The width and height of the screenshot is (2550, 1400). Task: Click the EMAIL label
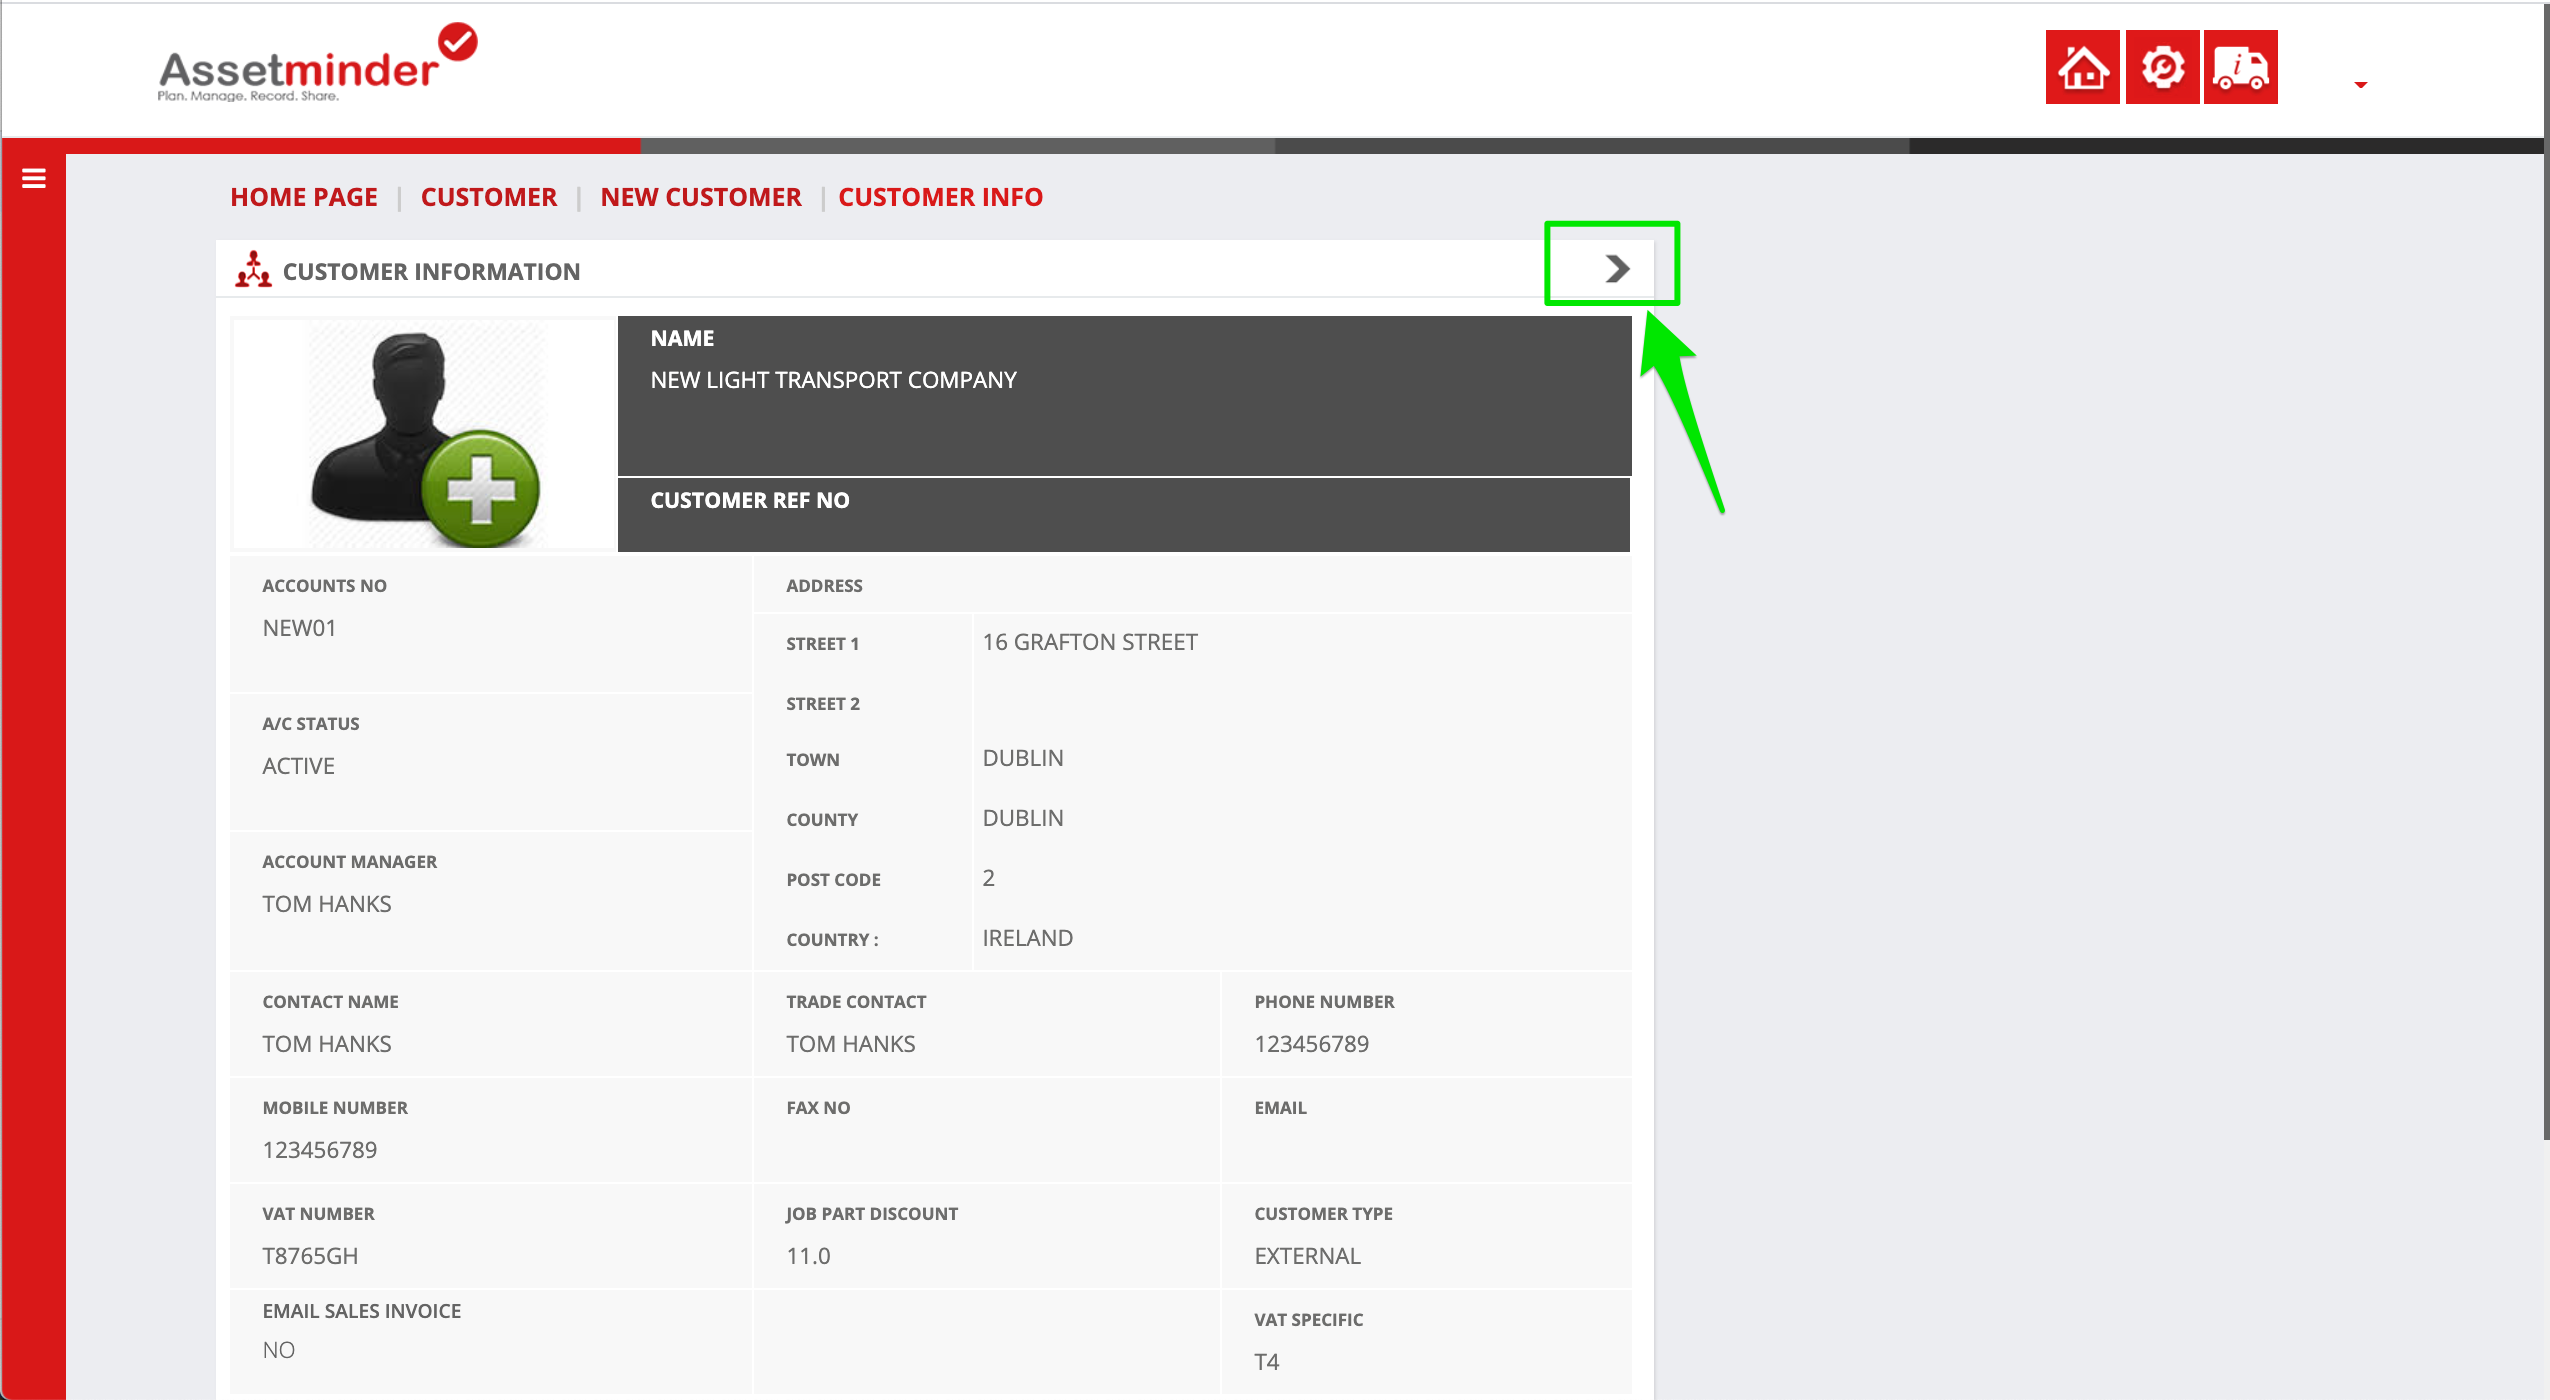point(1280,1108)
